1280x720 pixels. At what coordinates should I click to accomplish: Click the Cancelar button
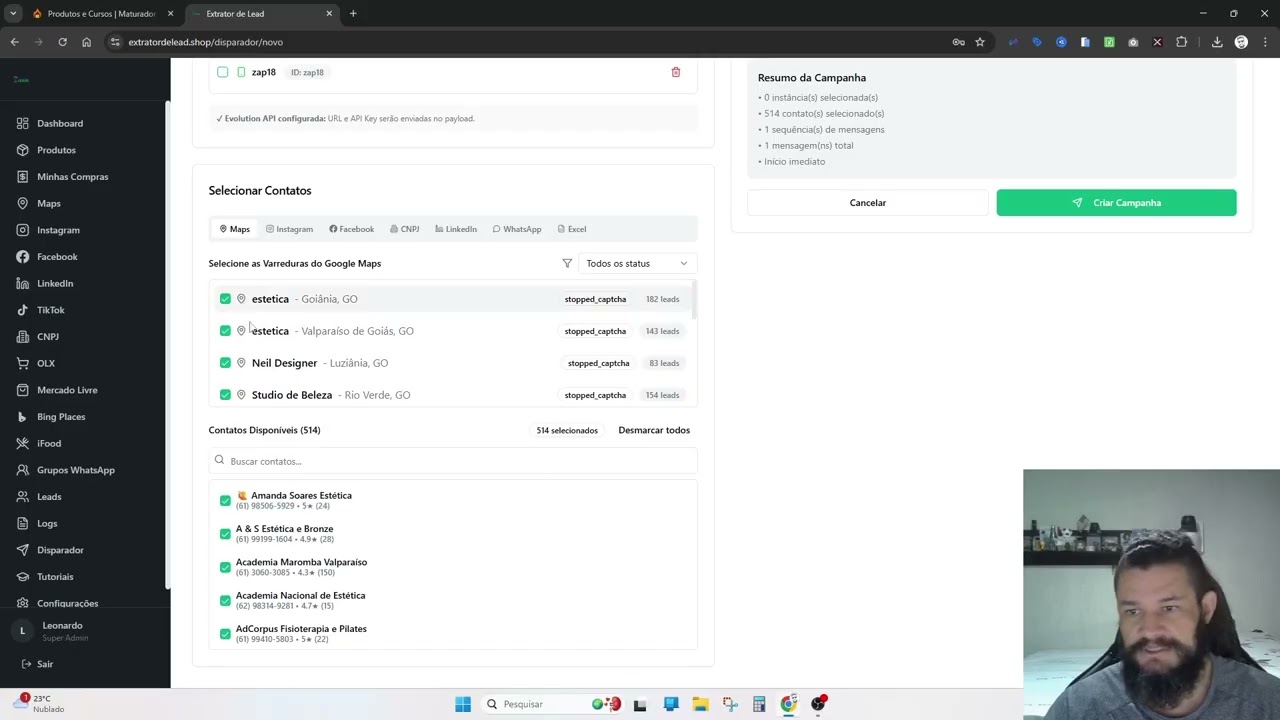point(868,203)
